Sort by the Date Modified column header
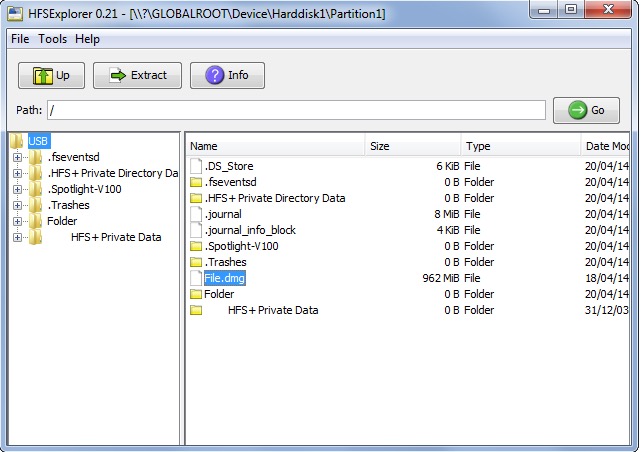The image size is (643, 452). (605, 146)
